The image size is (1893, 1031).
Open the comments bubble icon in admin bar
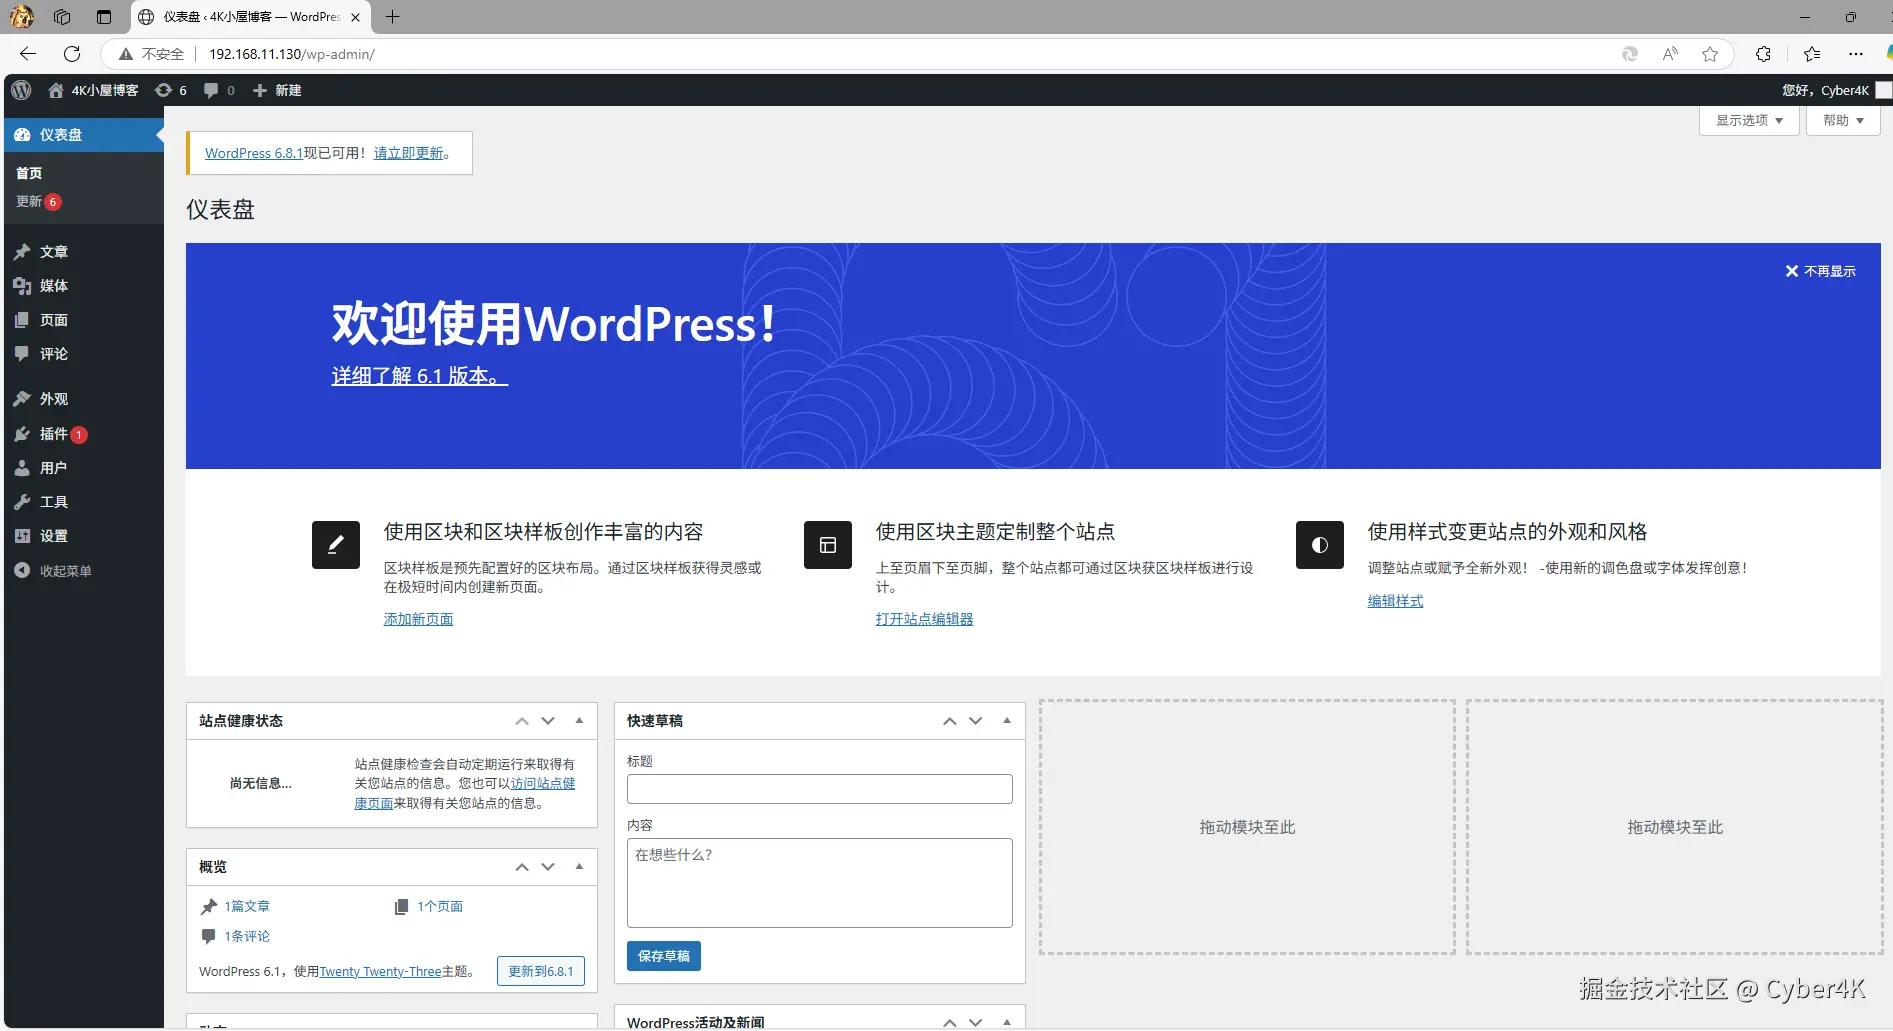(x=211, y=90)
